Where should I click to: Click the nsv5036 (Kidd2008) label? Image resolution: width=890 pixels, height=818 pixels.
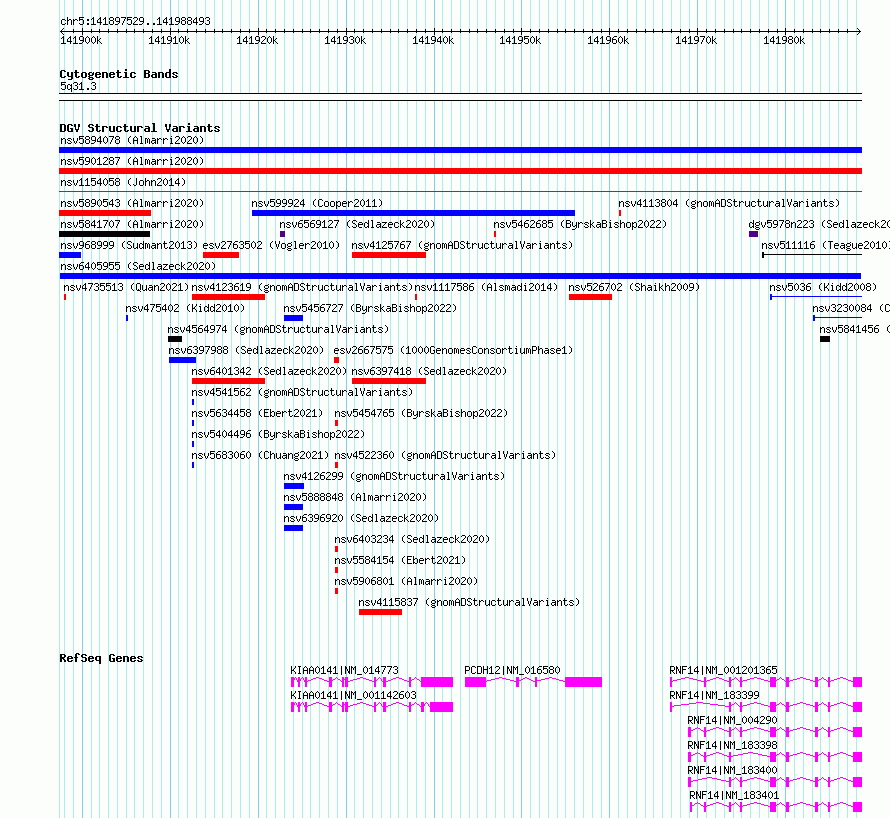tap(823, 287)
